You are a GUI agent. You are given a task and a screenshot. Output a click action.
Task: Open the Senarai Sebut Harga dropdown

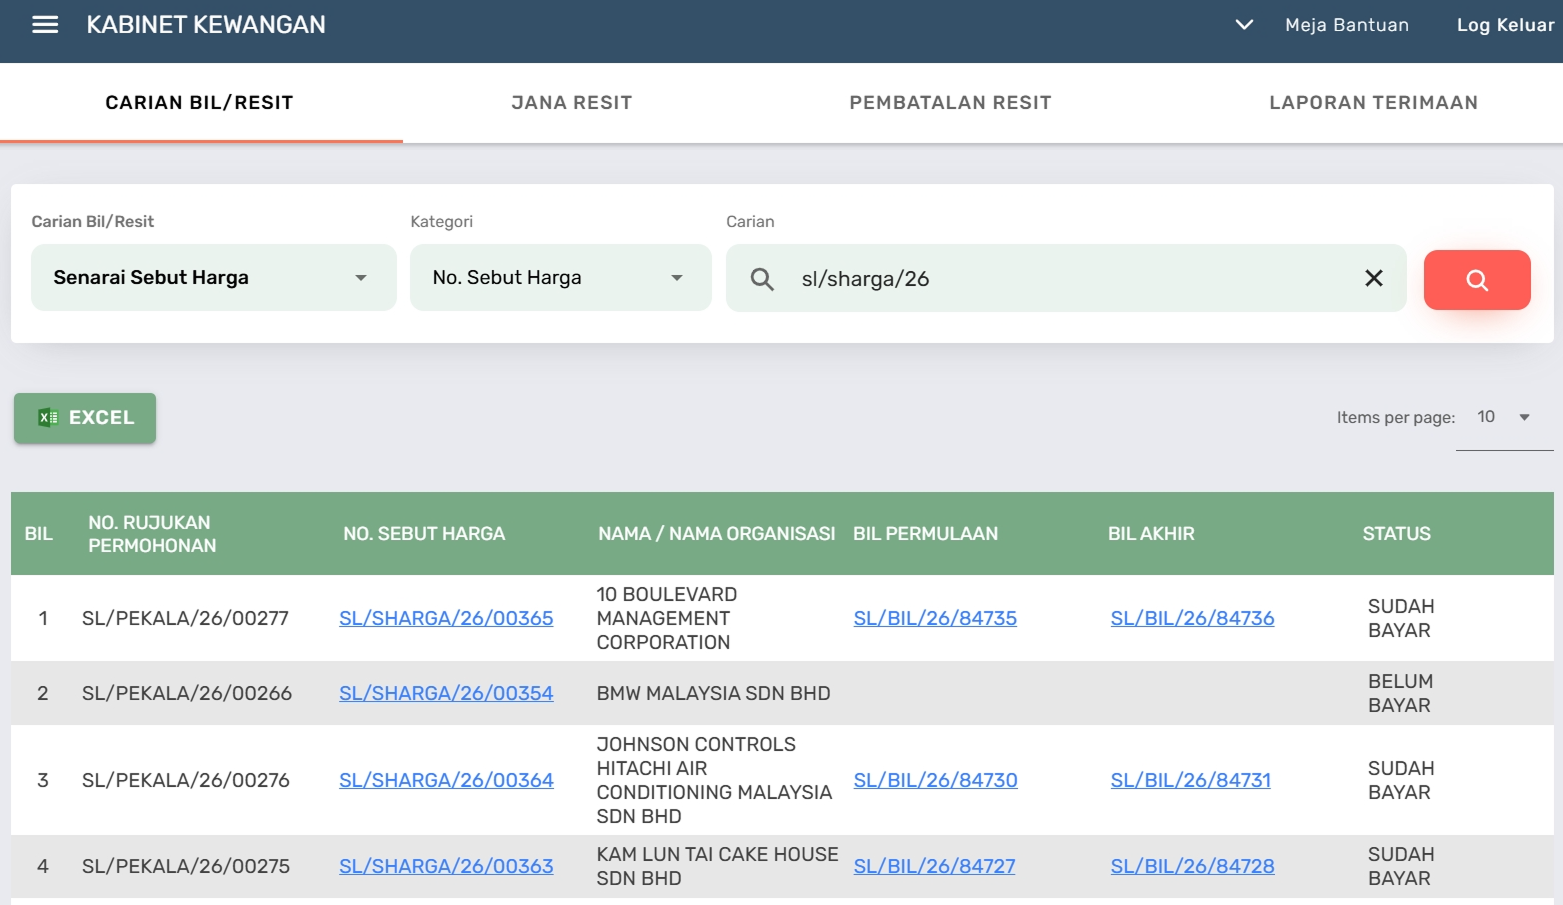(214, 278)
